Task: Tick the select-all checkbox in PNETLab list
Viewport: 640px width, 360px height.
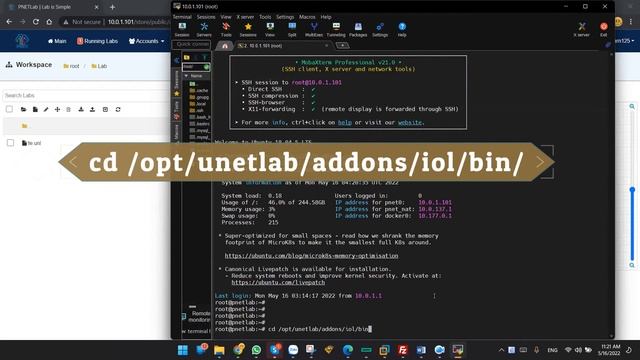Action: coord(9,109)
